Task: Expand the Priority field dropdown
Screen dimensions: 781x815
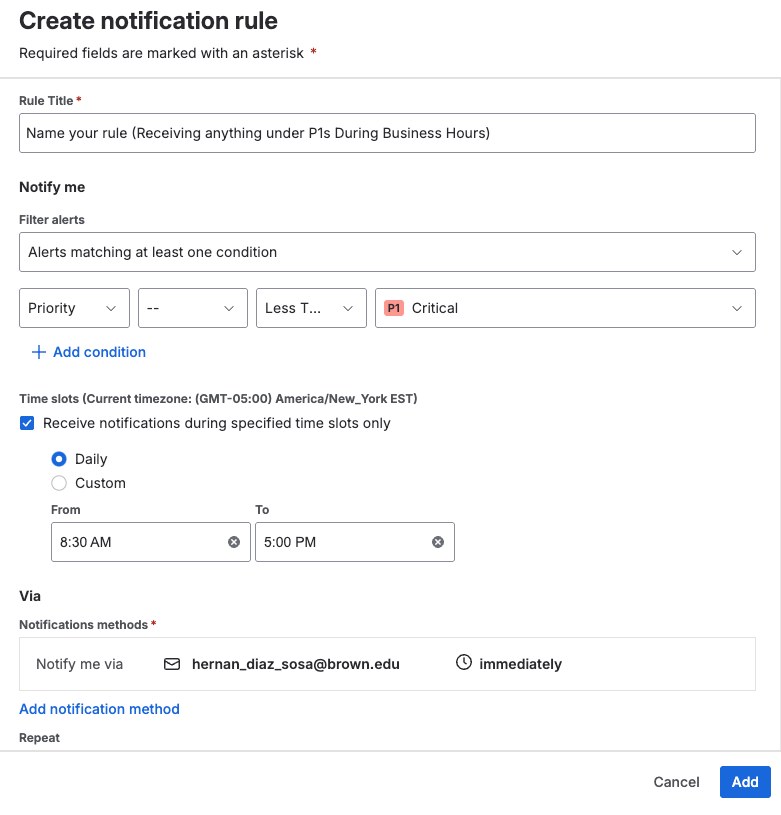Action: 74,308
